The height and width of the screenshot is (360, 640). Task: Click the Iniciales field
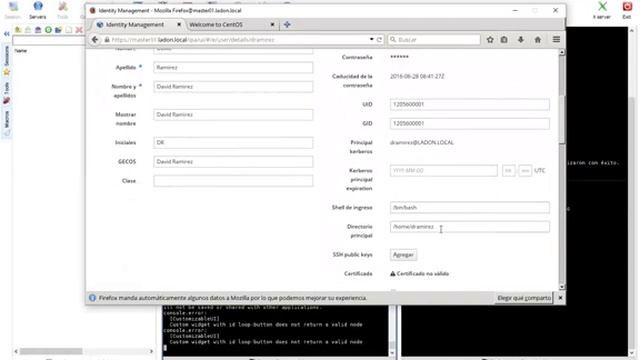233,142
